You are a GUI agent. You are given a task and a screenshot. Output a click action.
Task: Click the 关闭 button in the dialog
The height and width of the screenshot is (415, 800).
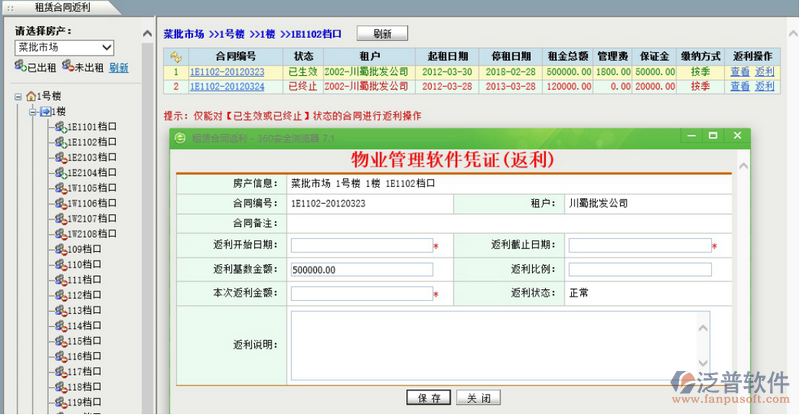pos(478,398)
